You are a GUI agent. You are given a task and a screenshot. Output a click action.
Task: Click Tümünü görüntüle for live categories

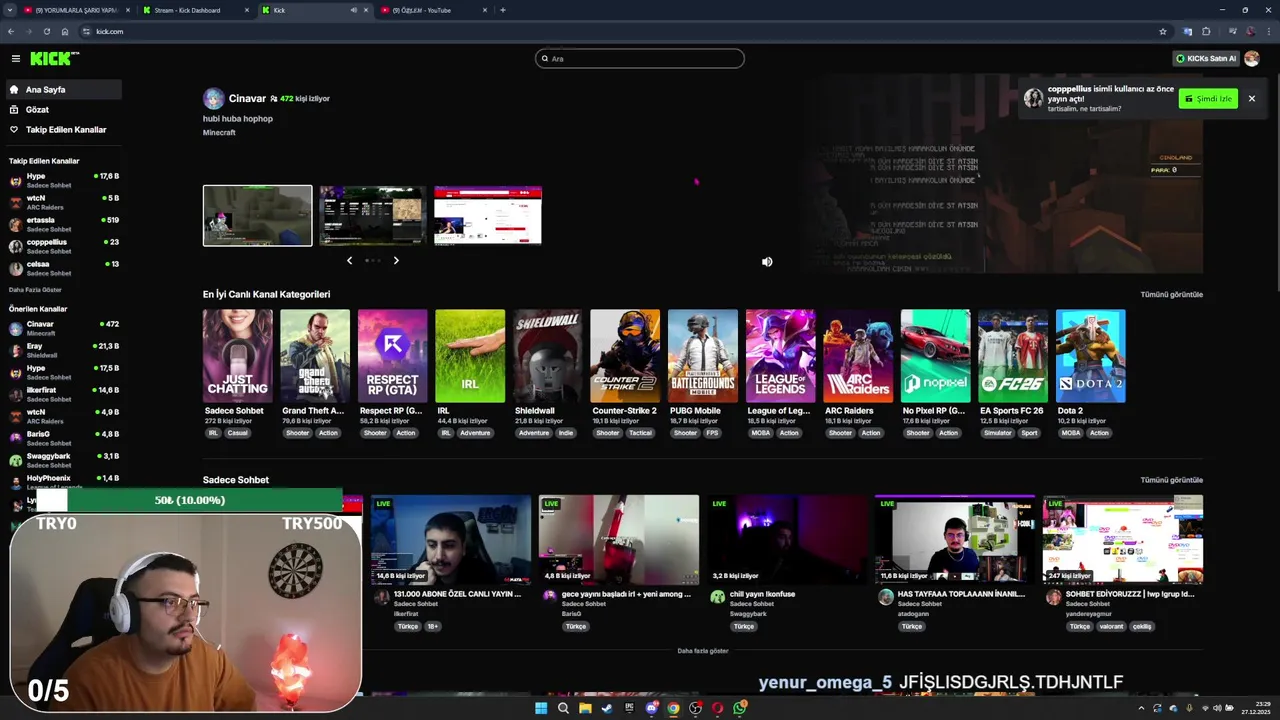click(x=1171, y=295)
